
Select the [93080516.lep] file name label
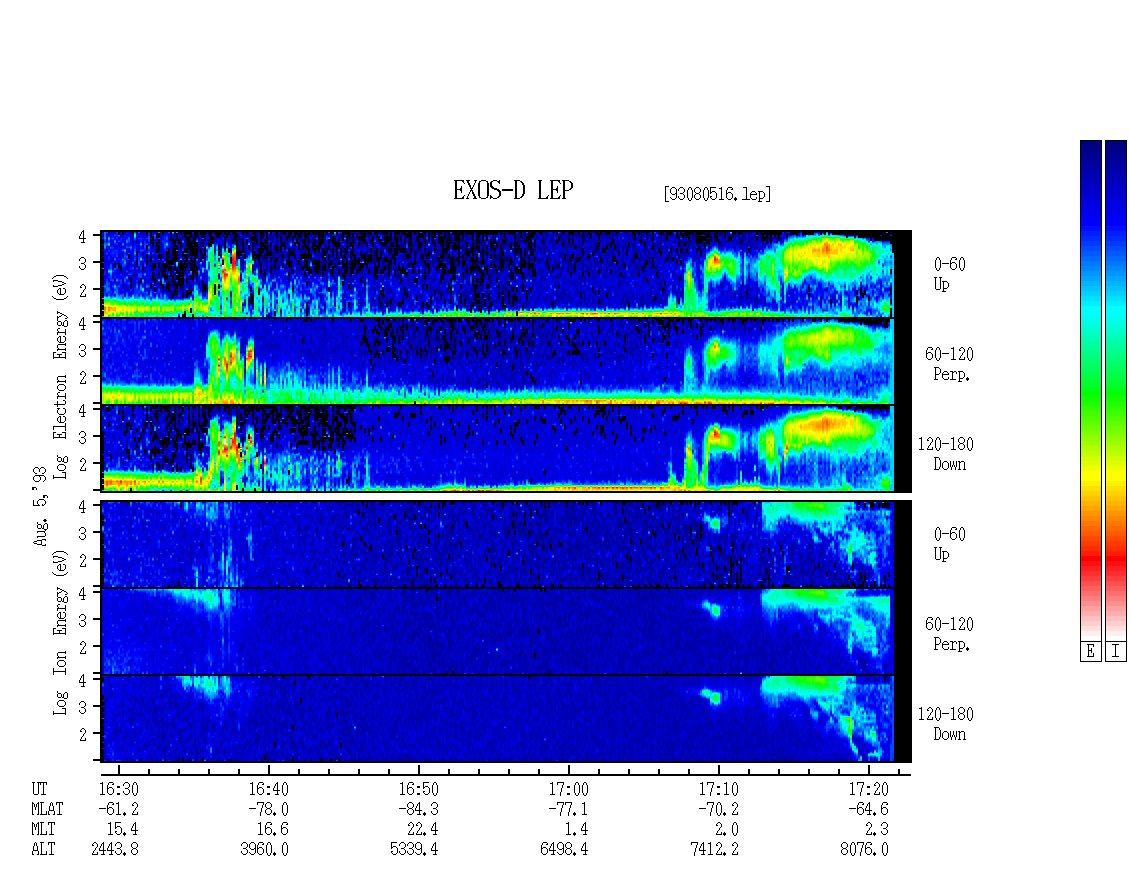[717, 194]
